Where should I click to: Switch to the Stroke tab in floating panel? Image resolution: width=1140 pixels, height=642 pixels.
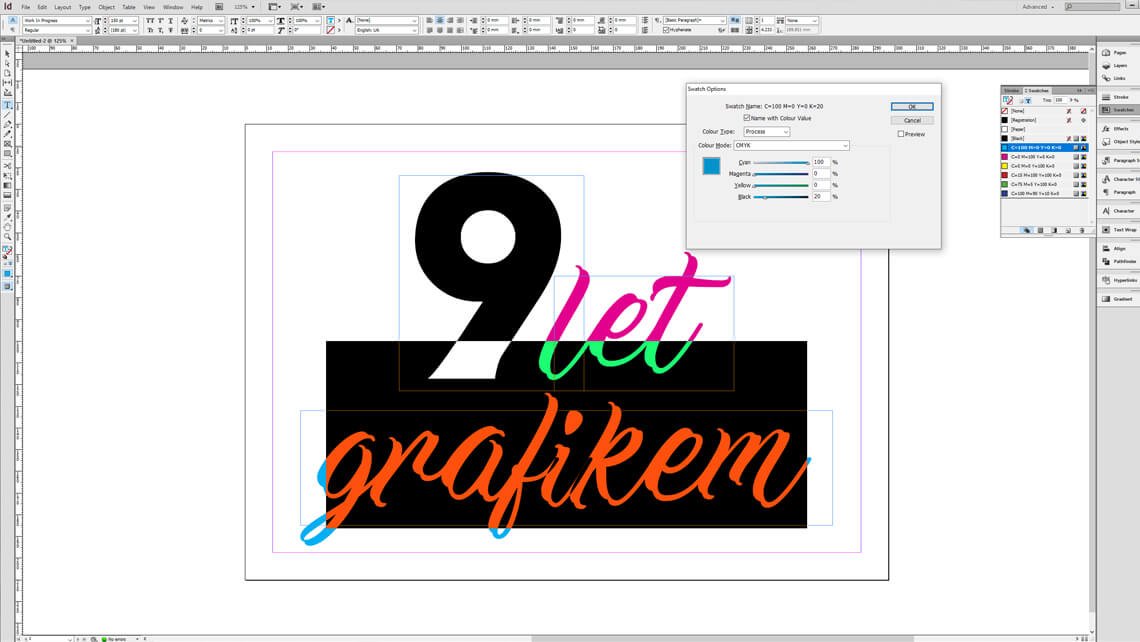point(1011,90)
